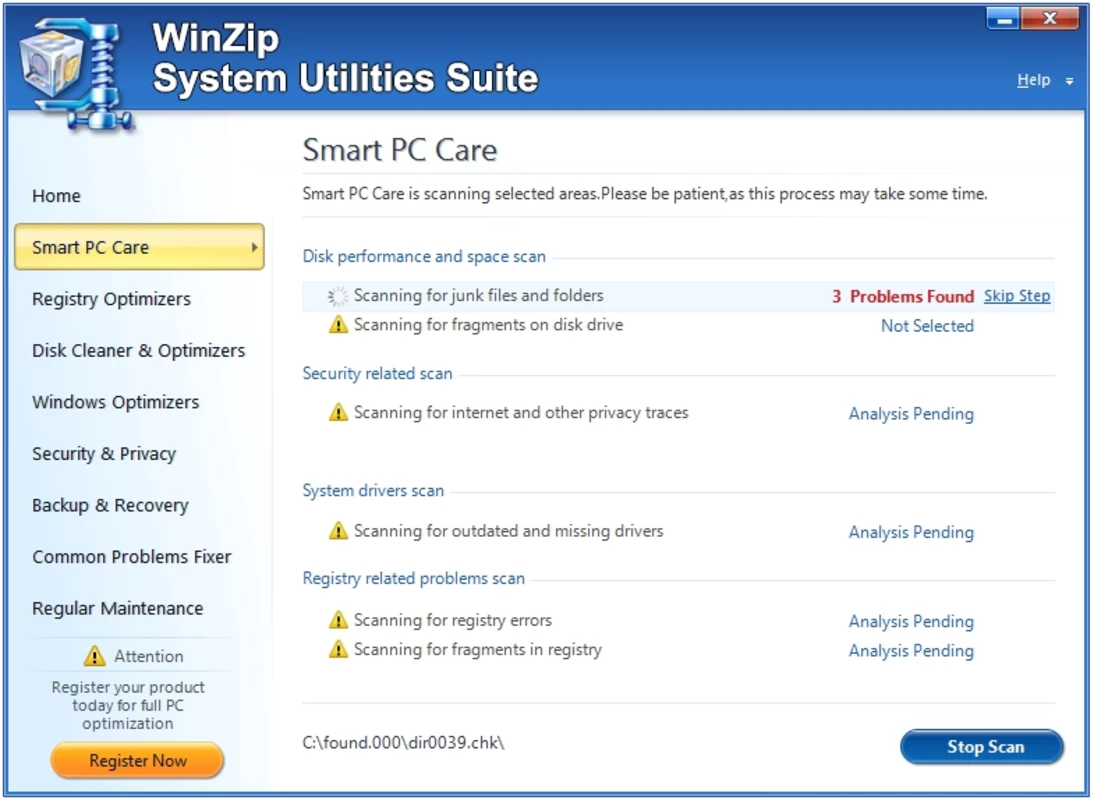Viewport: 1094px width, 800px height.
Task: Click the scan path C:\found.000\dir0039.chk\
Action: (403, 743)
